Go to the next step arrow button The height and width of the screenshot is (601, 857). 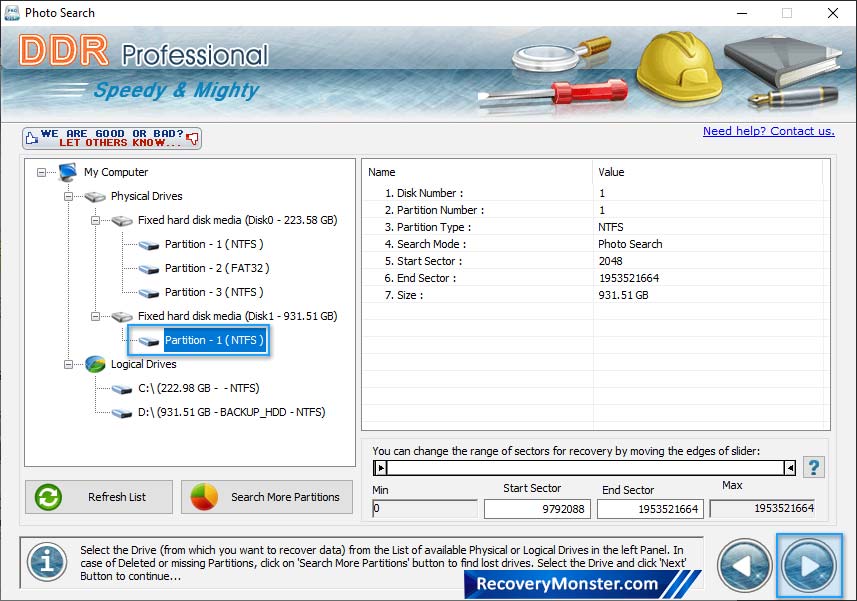point(809,566)
